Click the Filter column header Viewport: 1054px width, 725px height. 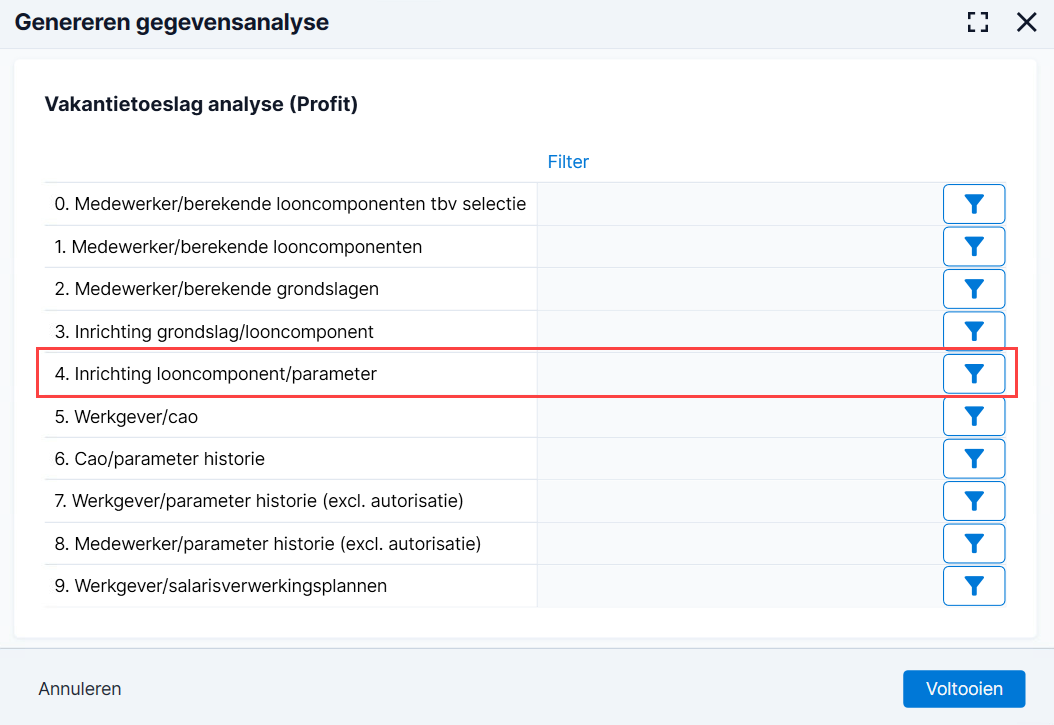click(568, 162)
